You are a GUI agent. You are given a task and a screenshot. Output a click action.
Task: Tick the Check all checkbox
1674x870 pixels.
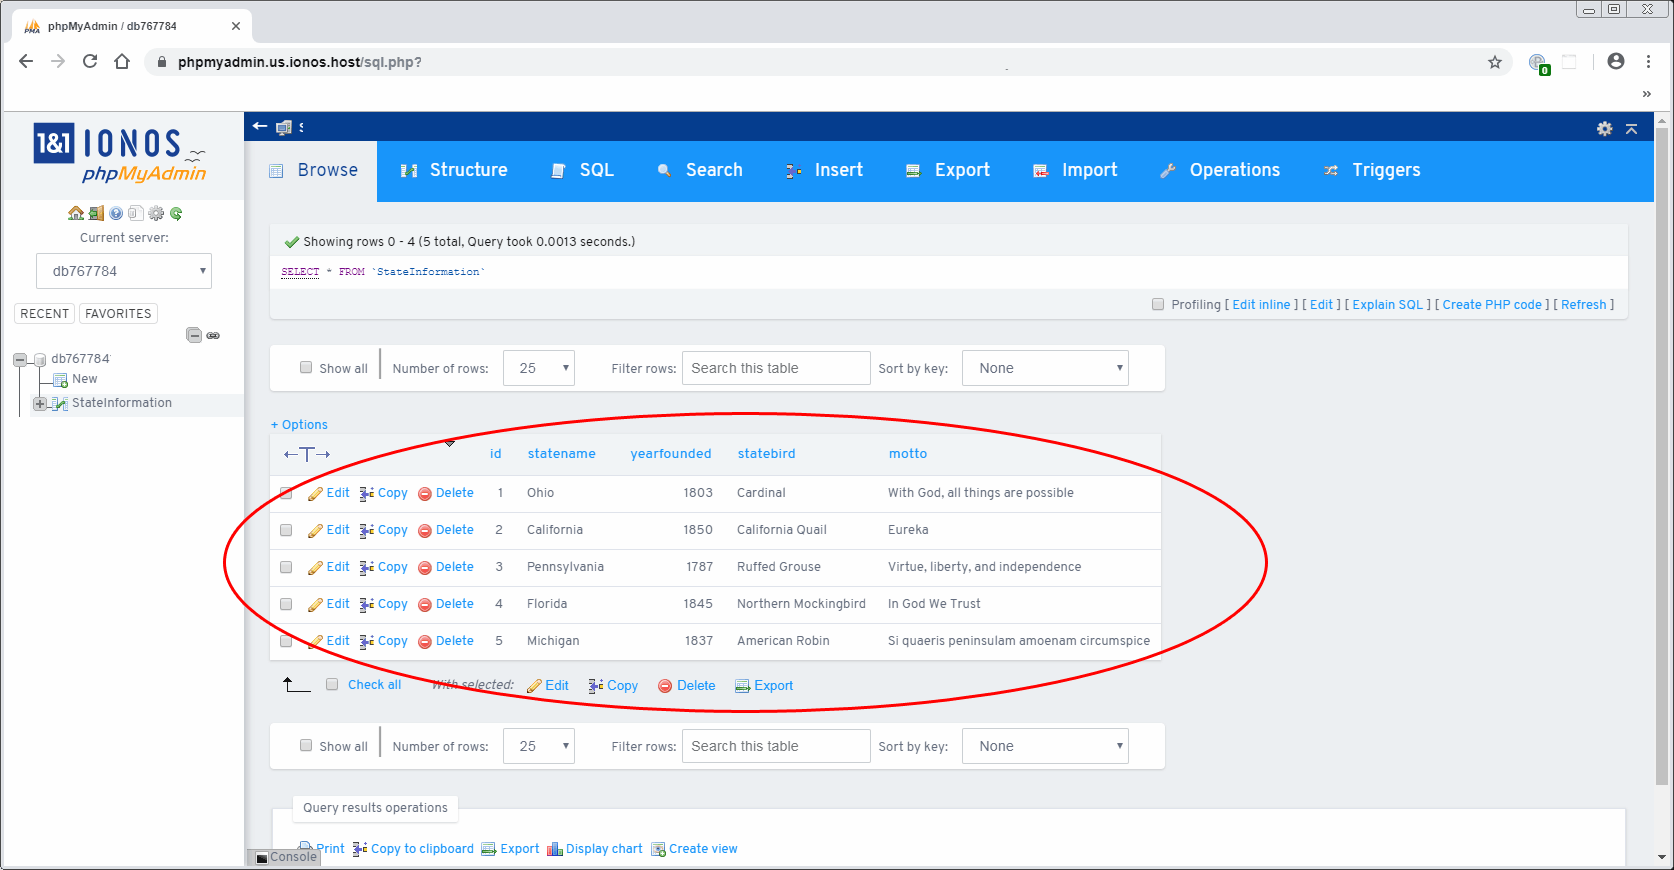pyautogui.click(x=332, y=684)
